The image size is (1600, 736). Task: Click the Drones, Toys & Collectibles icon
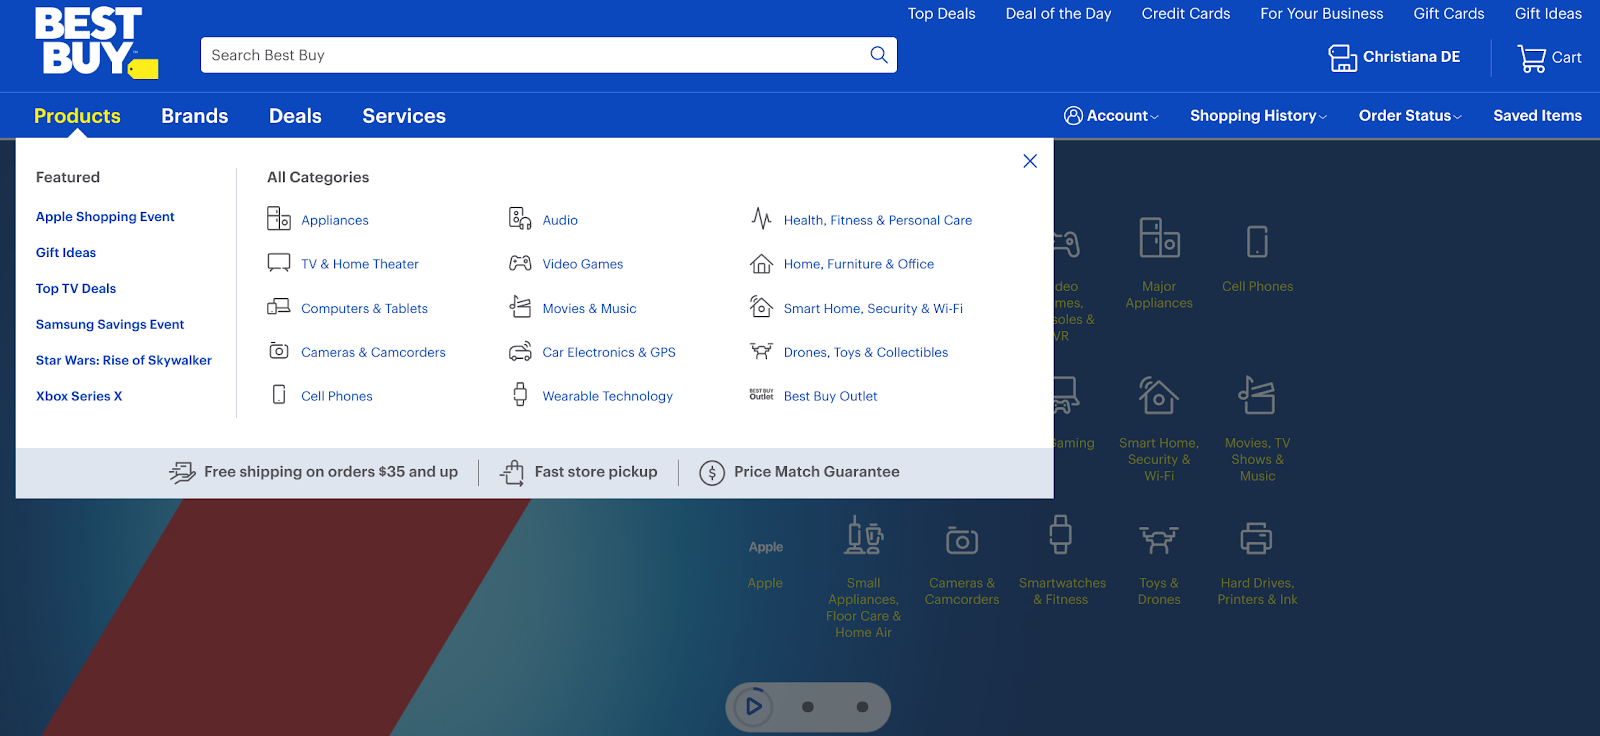tap(762, 351)
